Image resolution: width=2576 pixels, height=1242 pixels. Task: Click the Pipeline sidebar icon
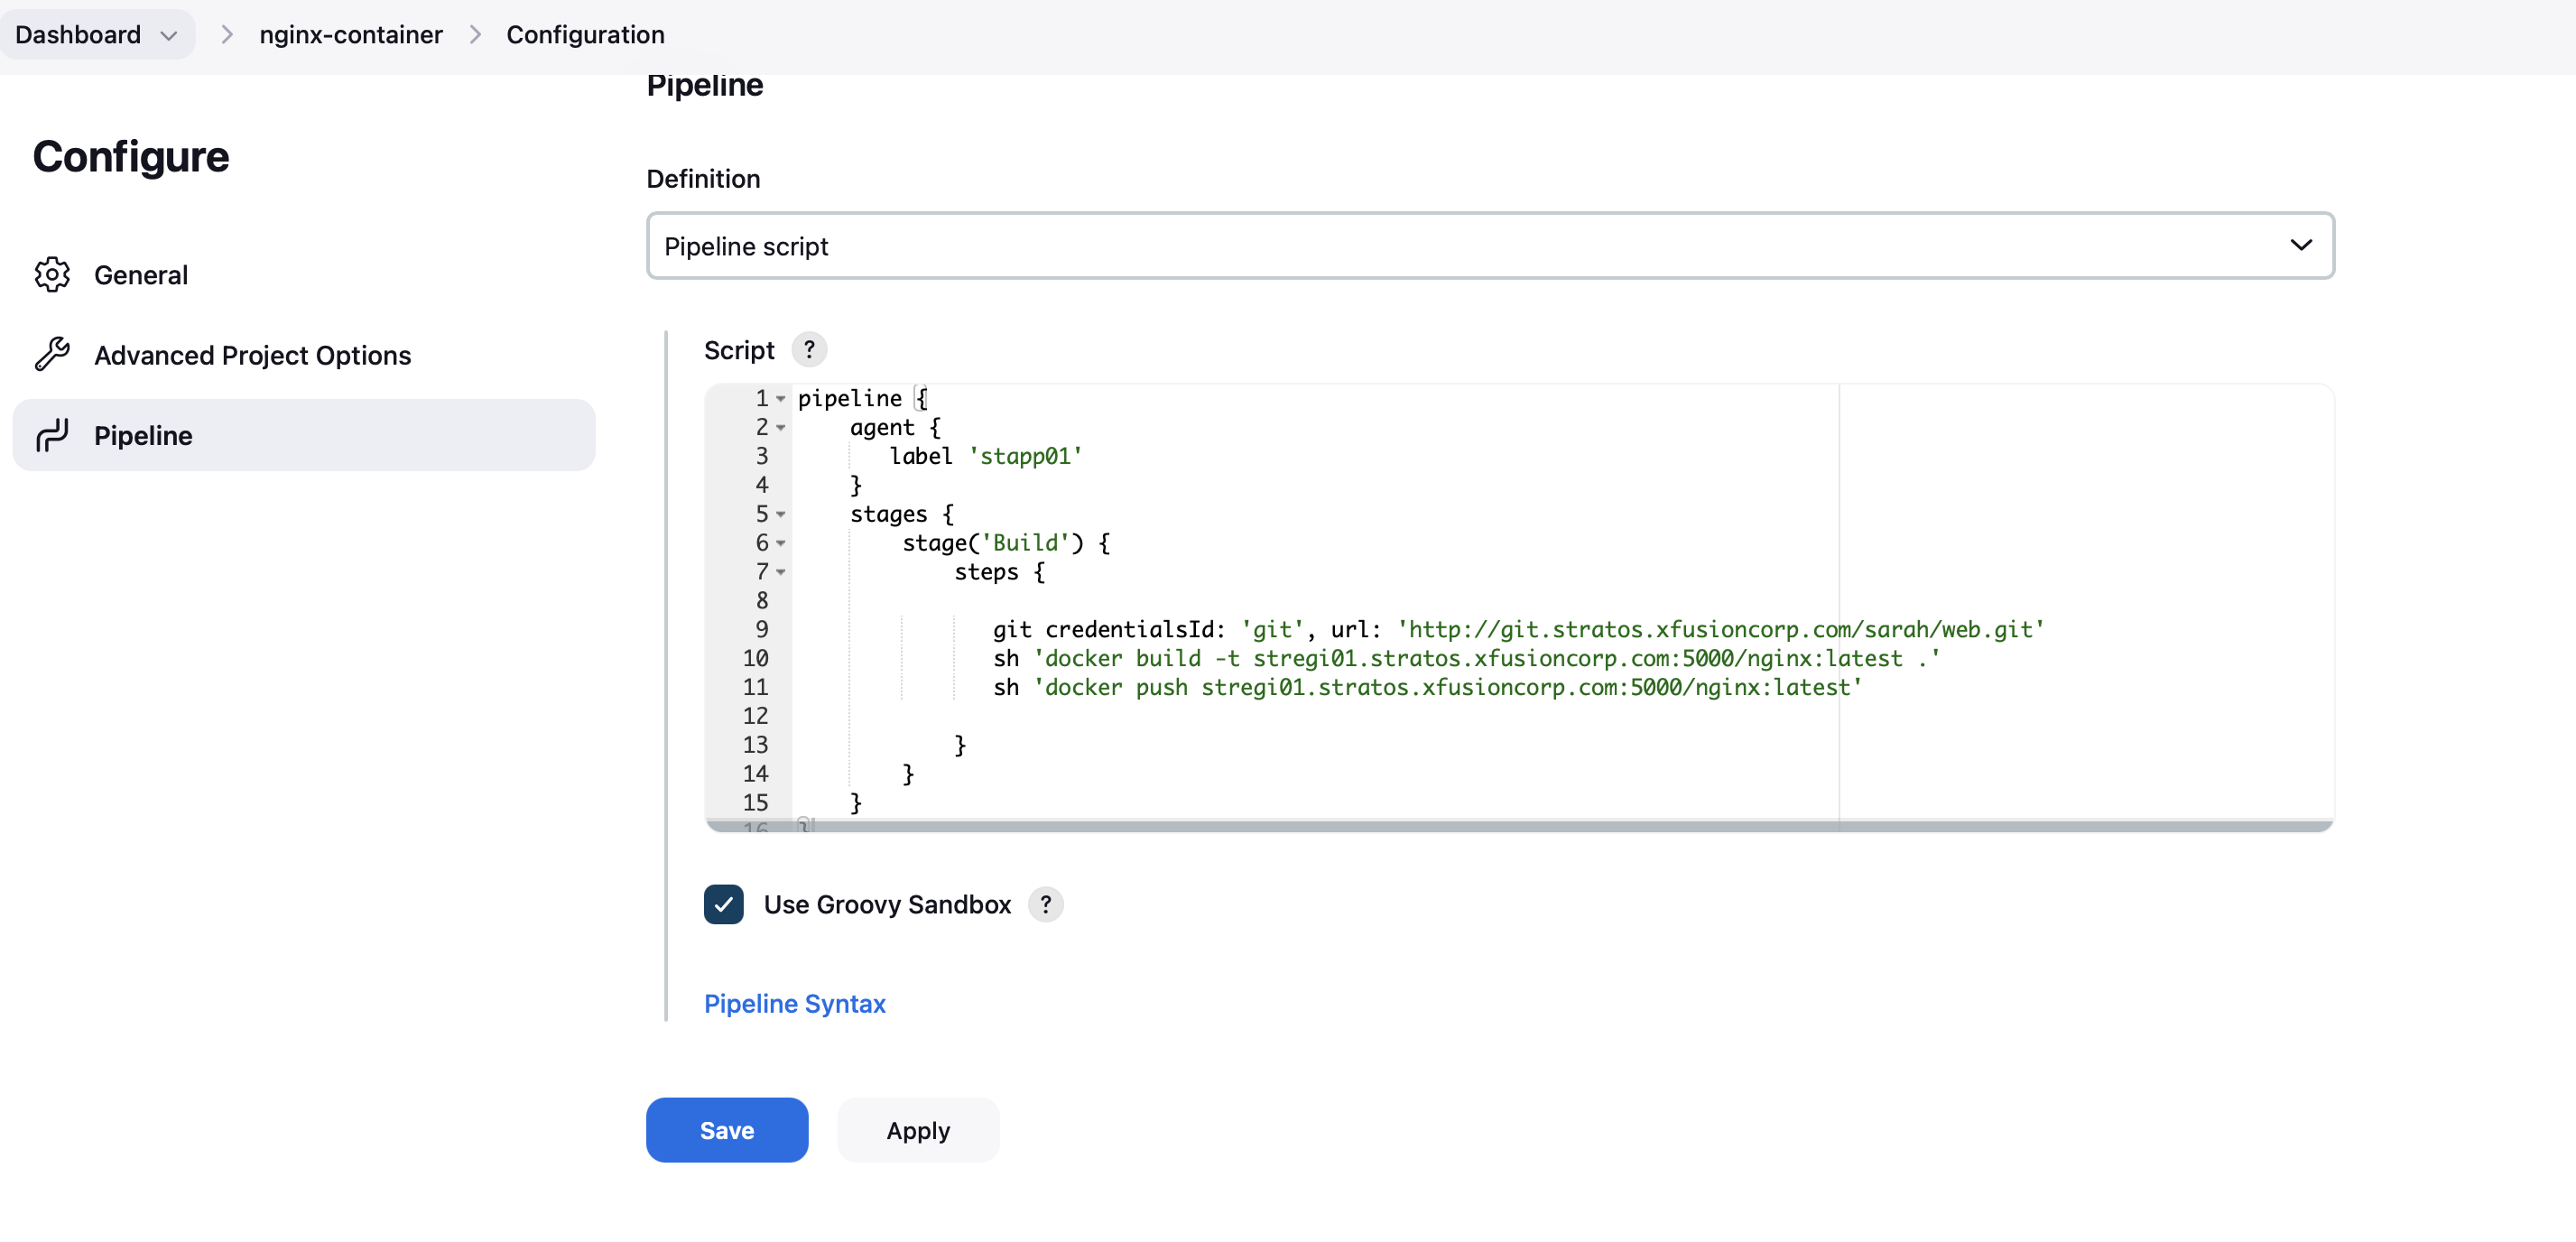point(52,435)
